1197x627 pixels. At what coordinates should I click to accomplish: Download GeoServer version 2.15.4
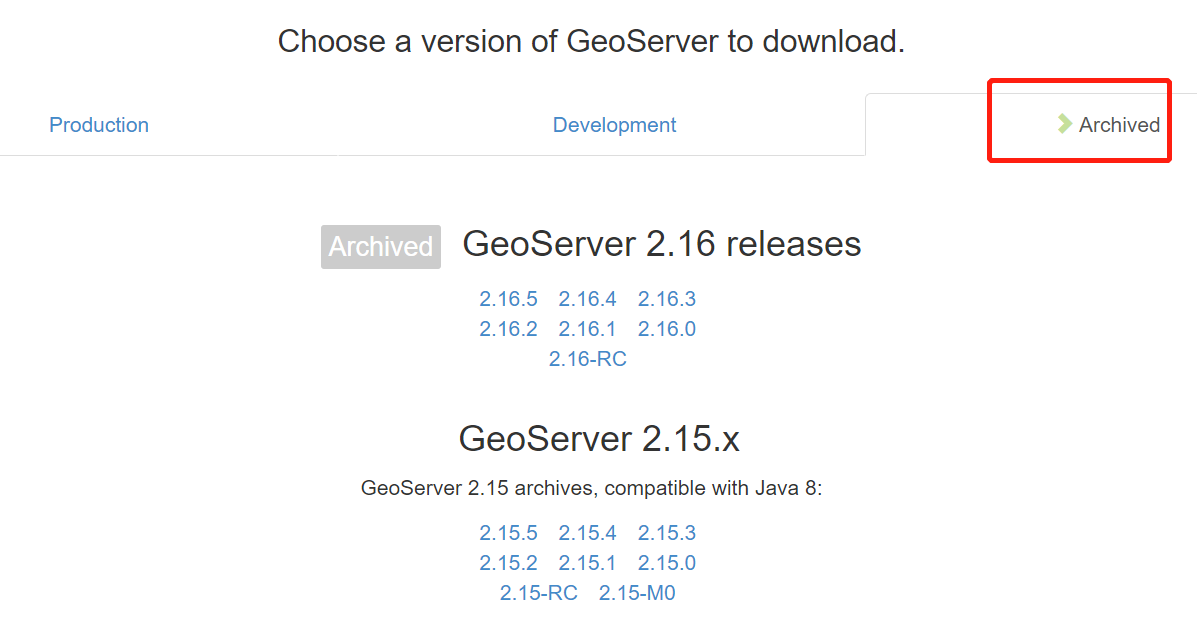587,533
